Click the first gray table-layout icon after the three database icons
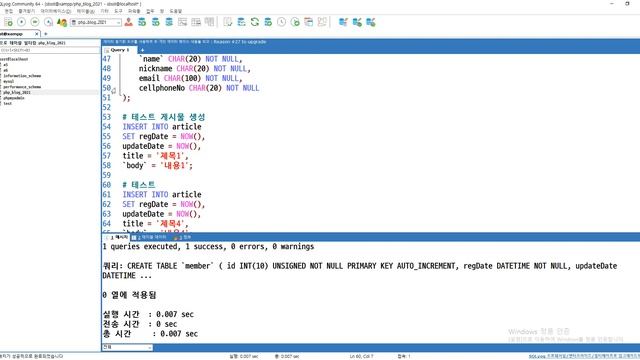Screen dimensions: 640x360 (182, 22)
